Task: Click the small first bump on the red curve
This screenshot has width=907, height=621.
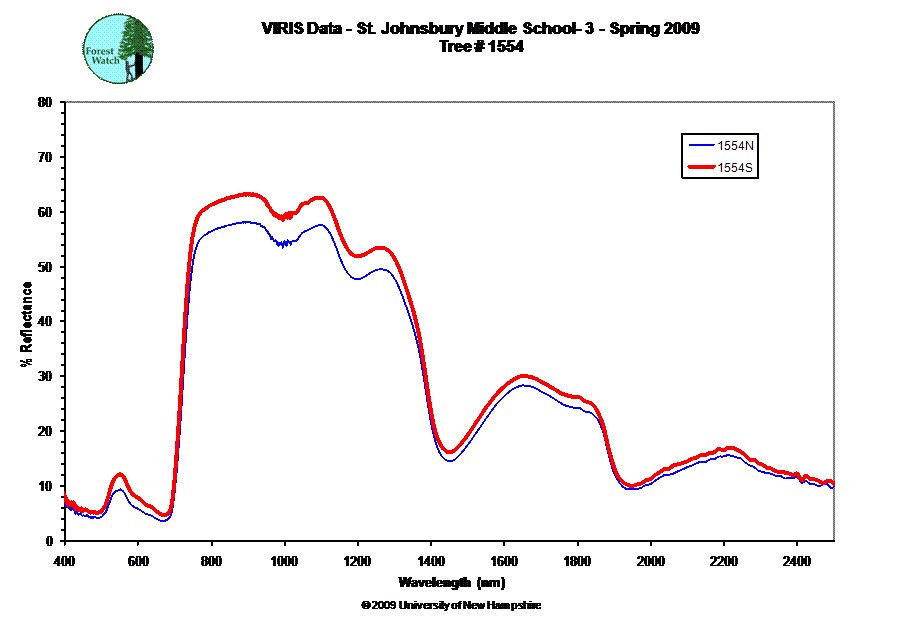Action: [119, 474]
